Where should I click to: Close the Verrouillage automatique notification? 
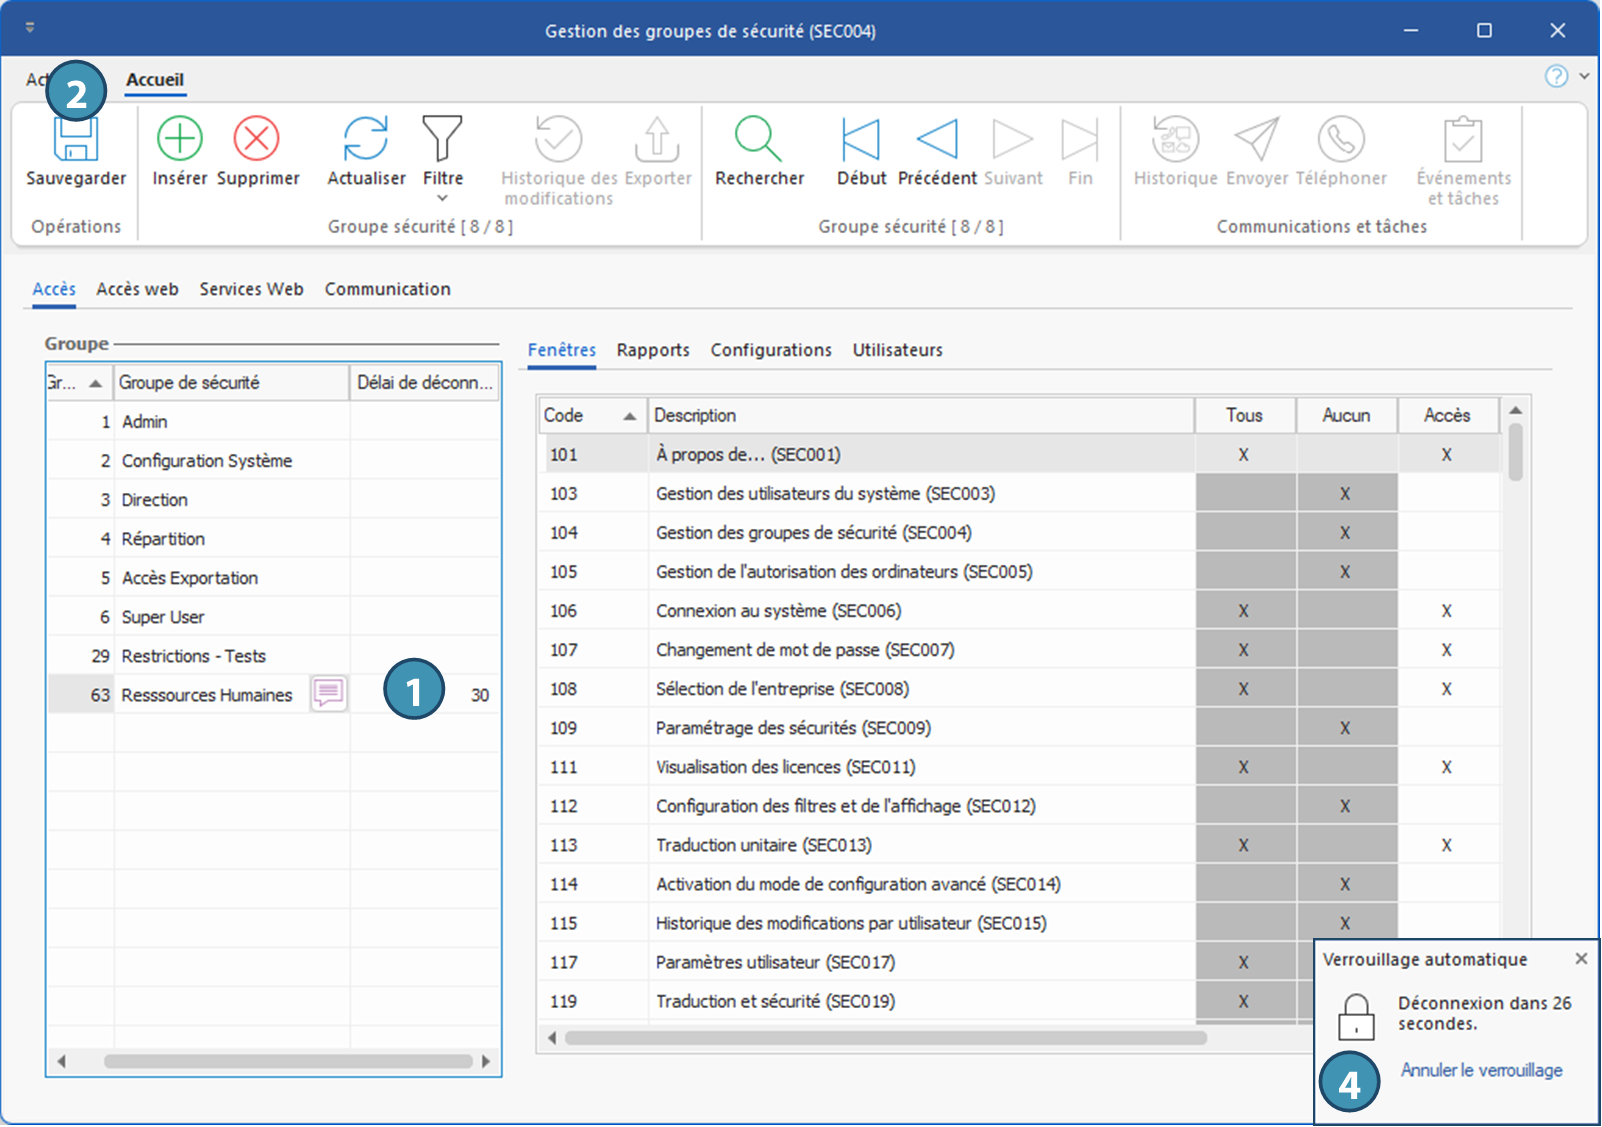[1581, 959]
